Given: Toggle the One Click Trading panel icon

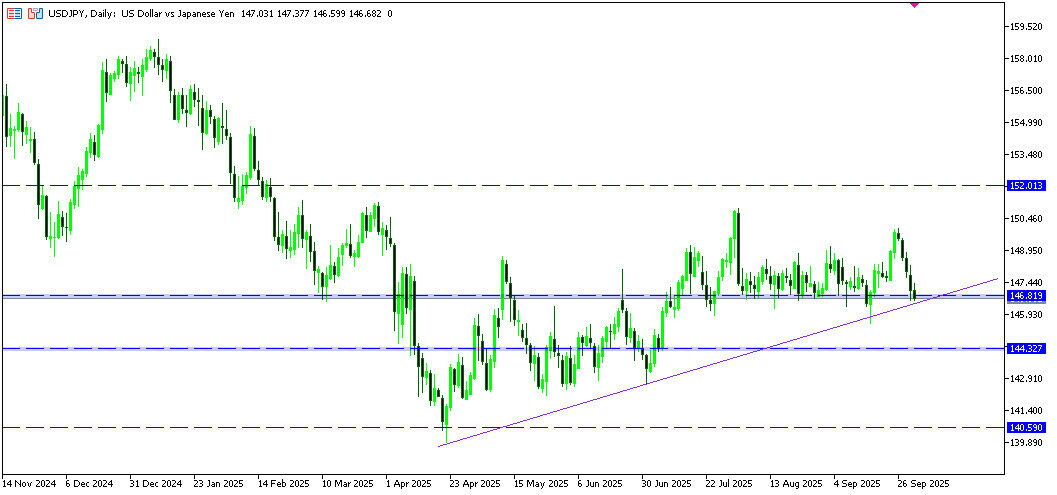Looking at the screenshot, I should (14, 14).
